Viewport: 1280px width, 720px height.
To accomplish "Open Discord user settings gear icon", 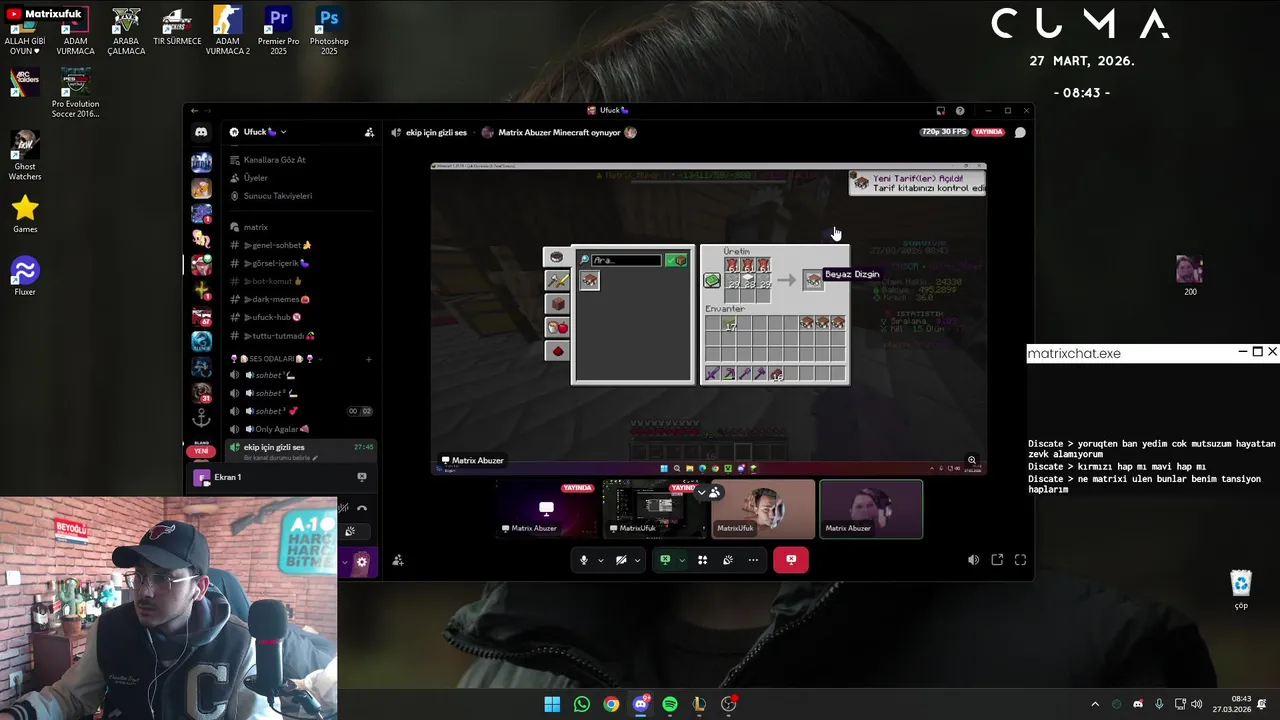I will tap(361, 562).
